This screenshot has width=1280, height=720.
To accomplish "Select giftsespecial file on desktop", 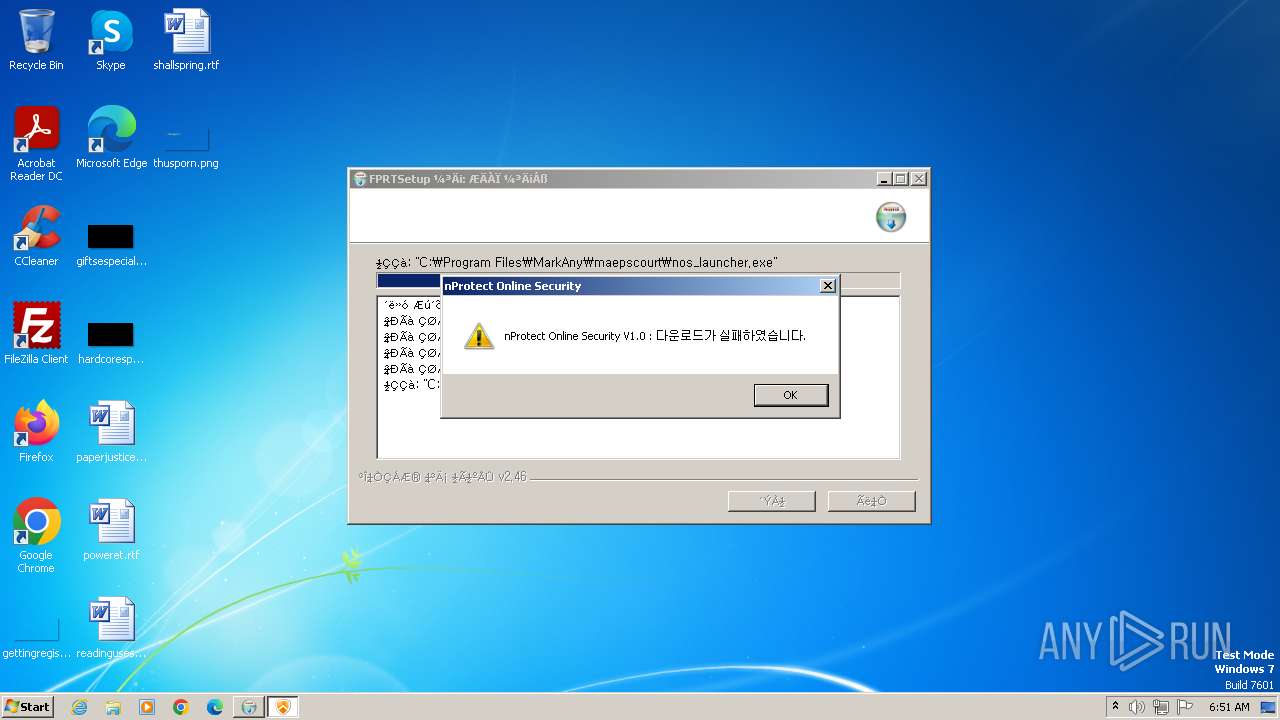I will tap(111, 245).
